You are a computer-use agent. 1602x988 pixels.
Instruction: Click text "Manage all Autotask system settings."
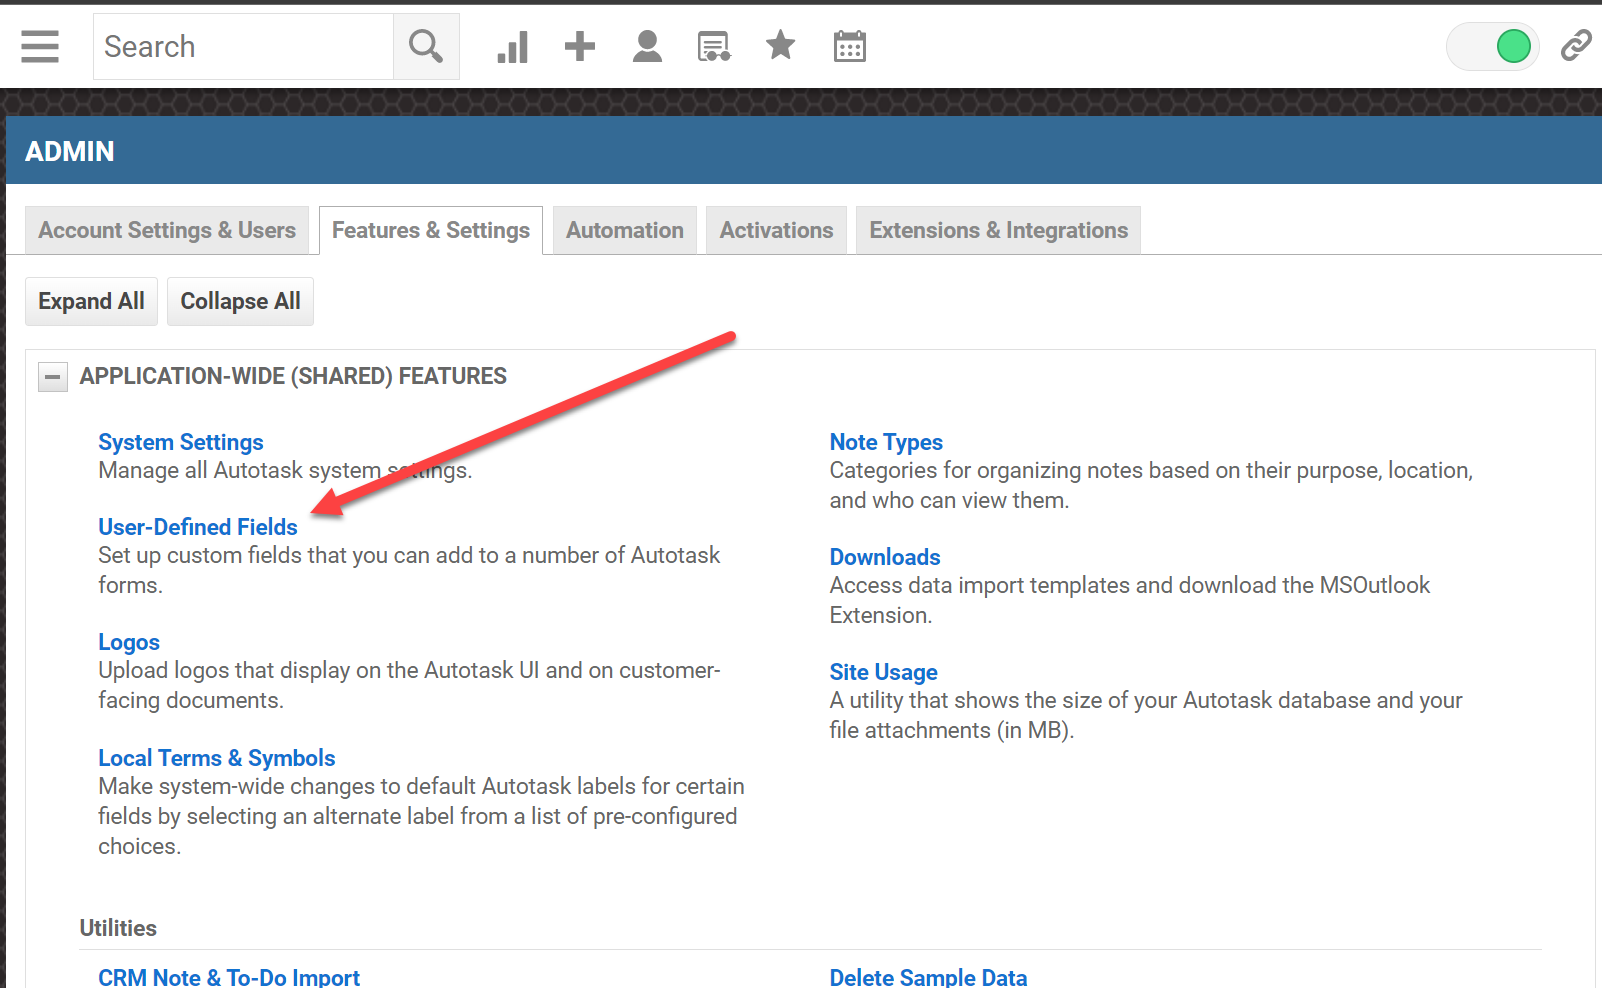285,470
